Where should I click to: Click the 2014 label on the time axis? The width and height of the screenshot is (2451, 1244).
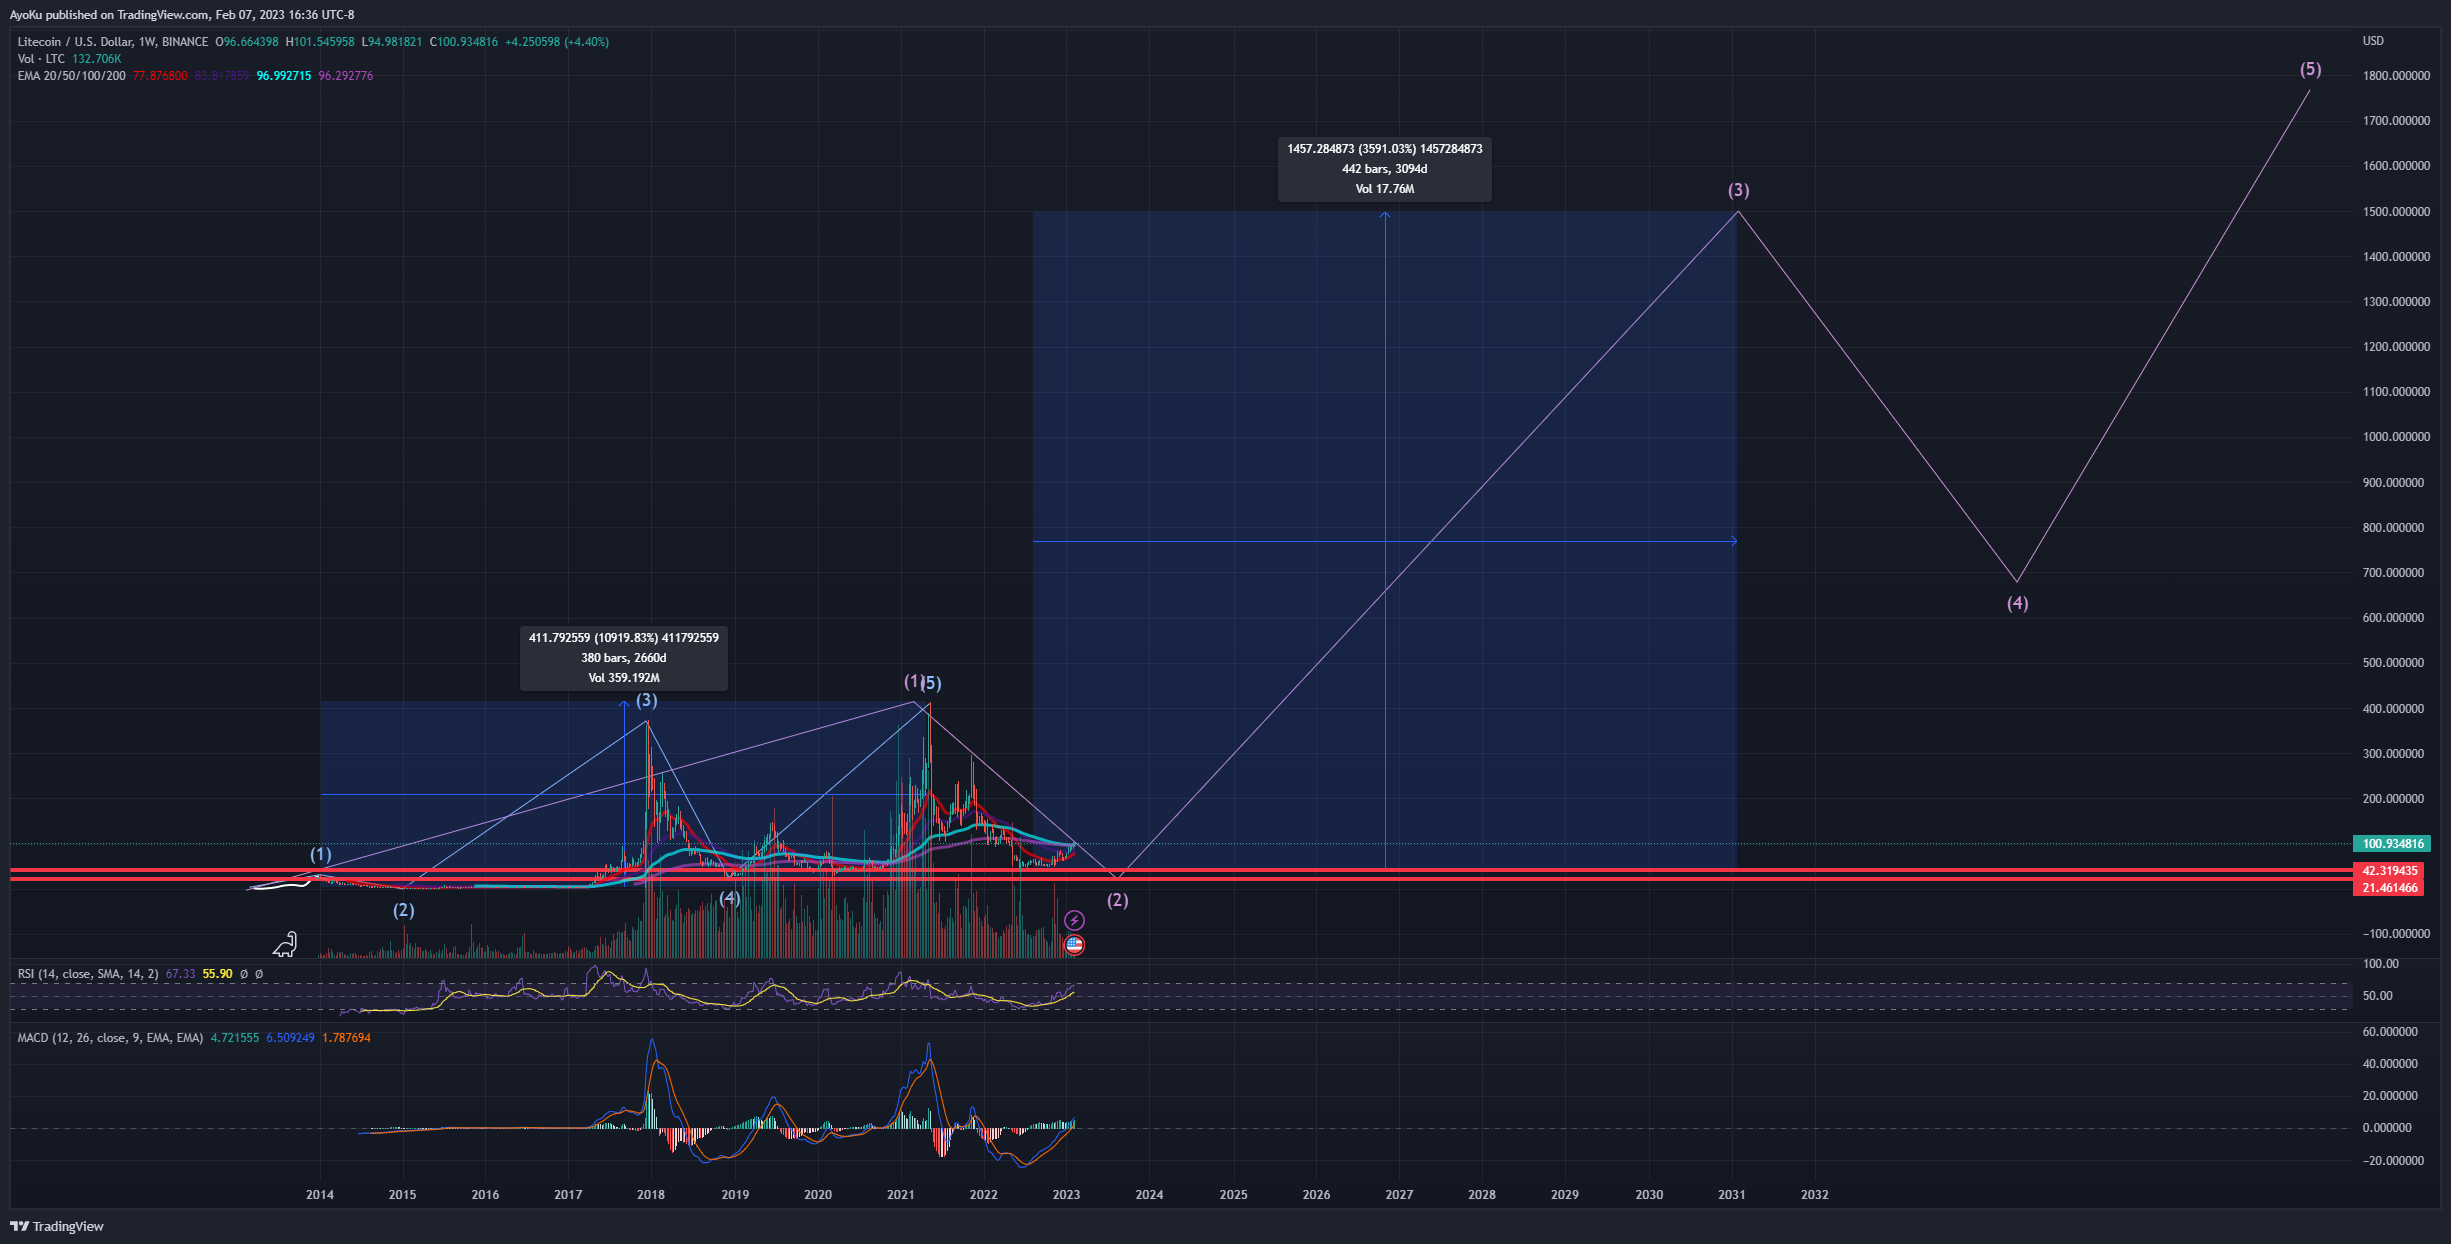pyautogui.click(x=320, y=1195)
